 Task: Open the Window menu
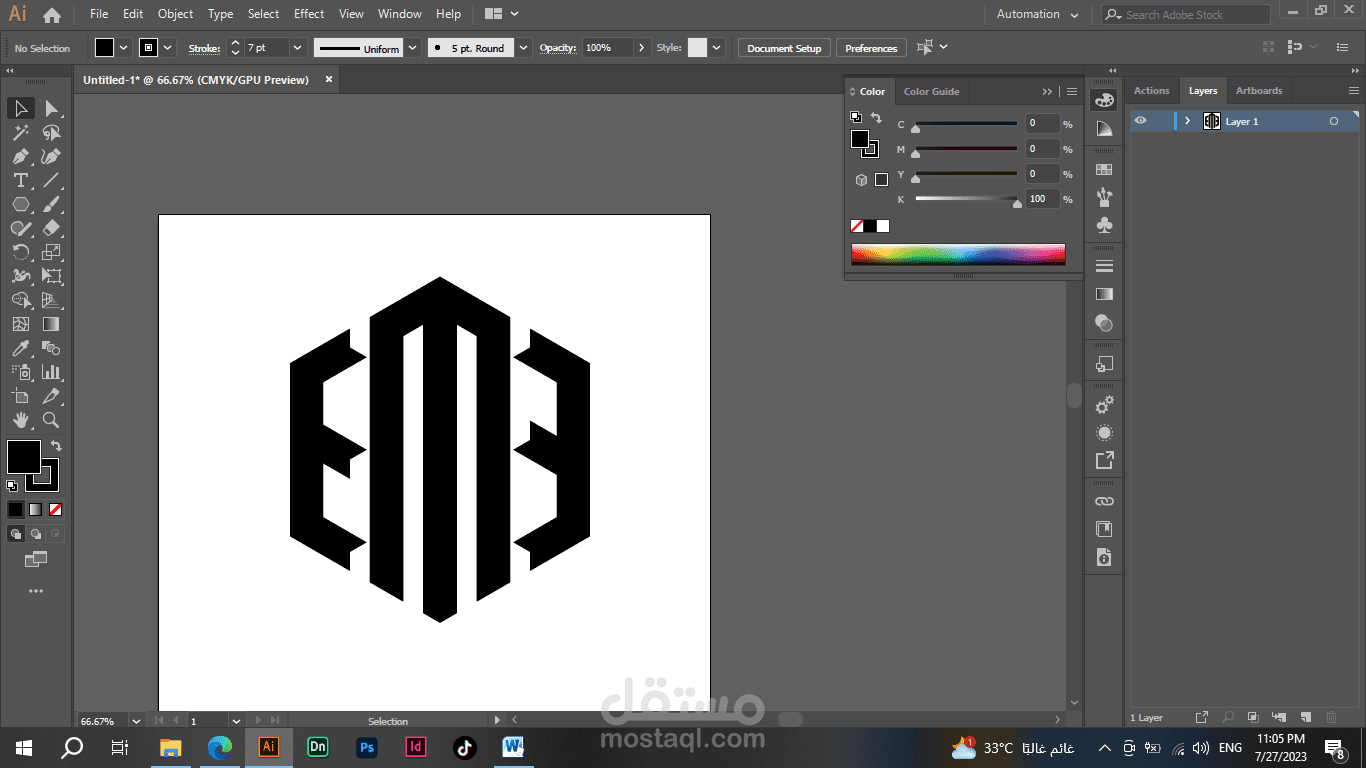coord(399,14)
